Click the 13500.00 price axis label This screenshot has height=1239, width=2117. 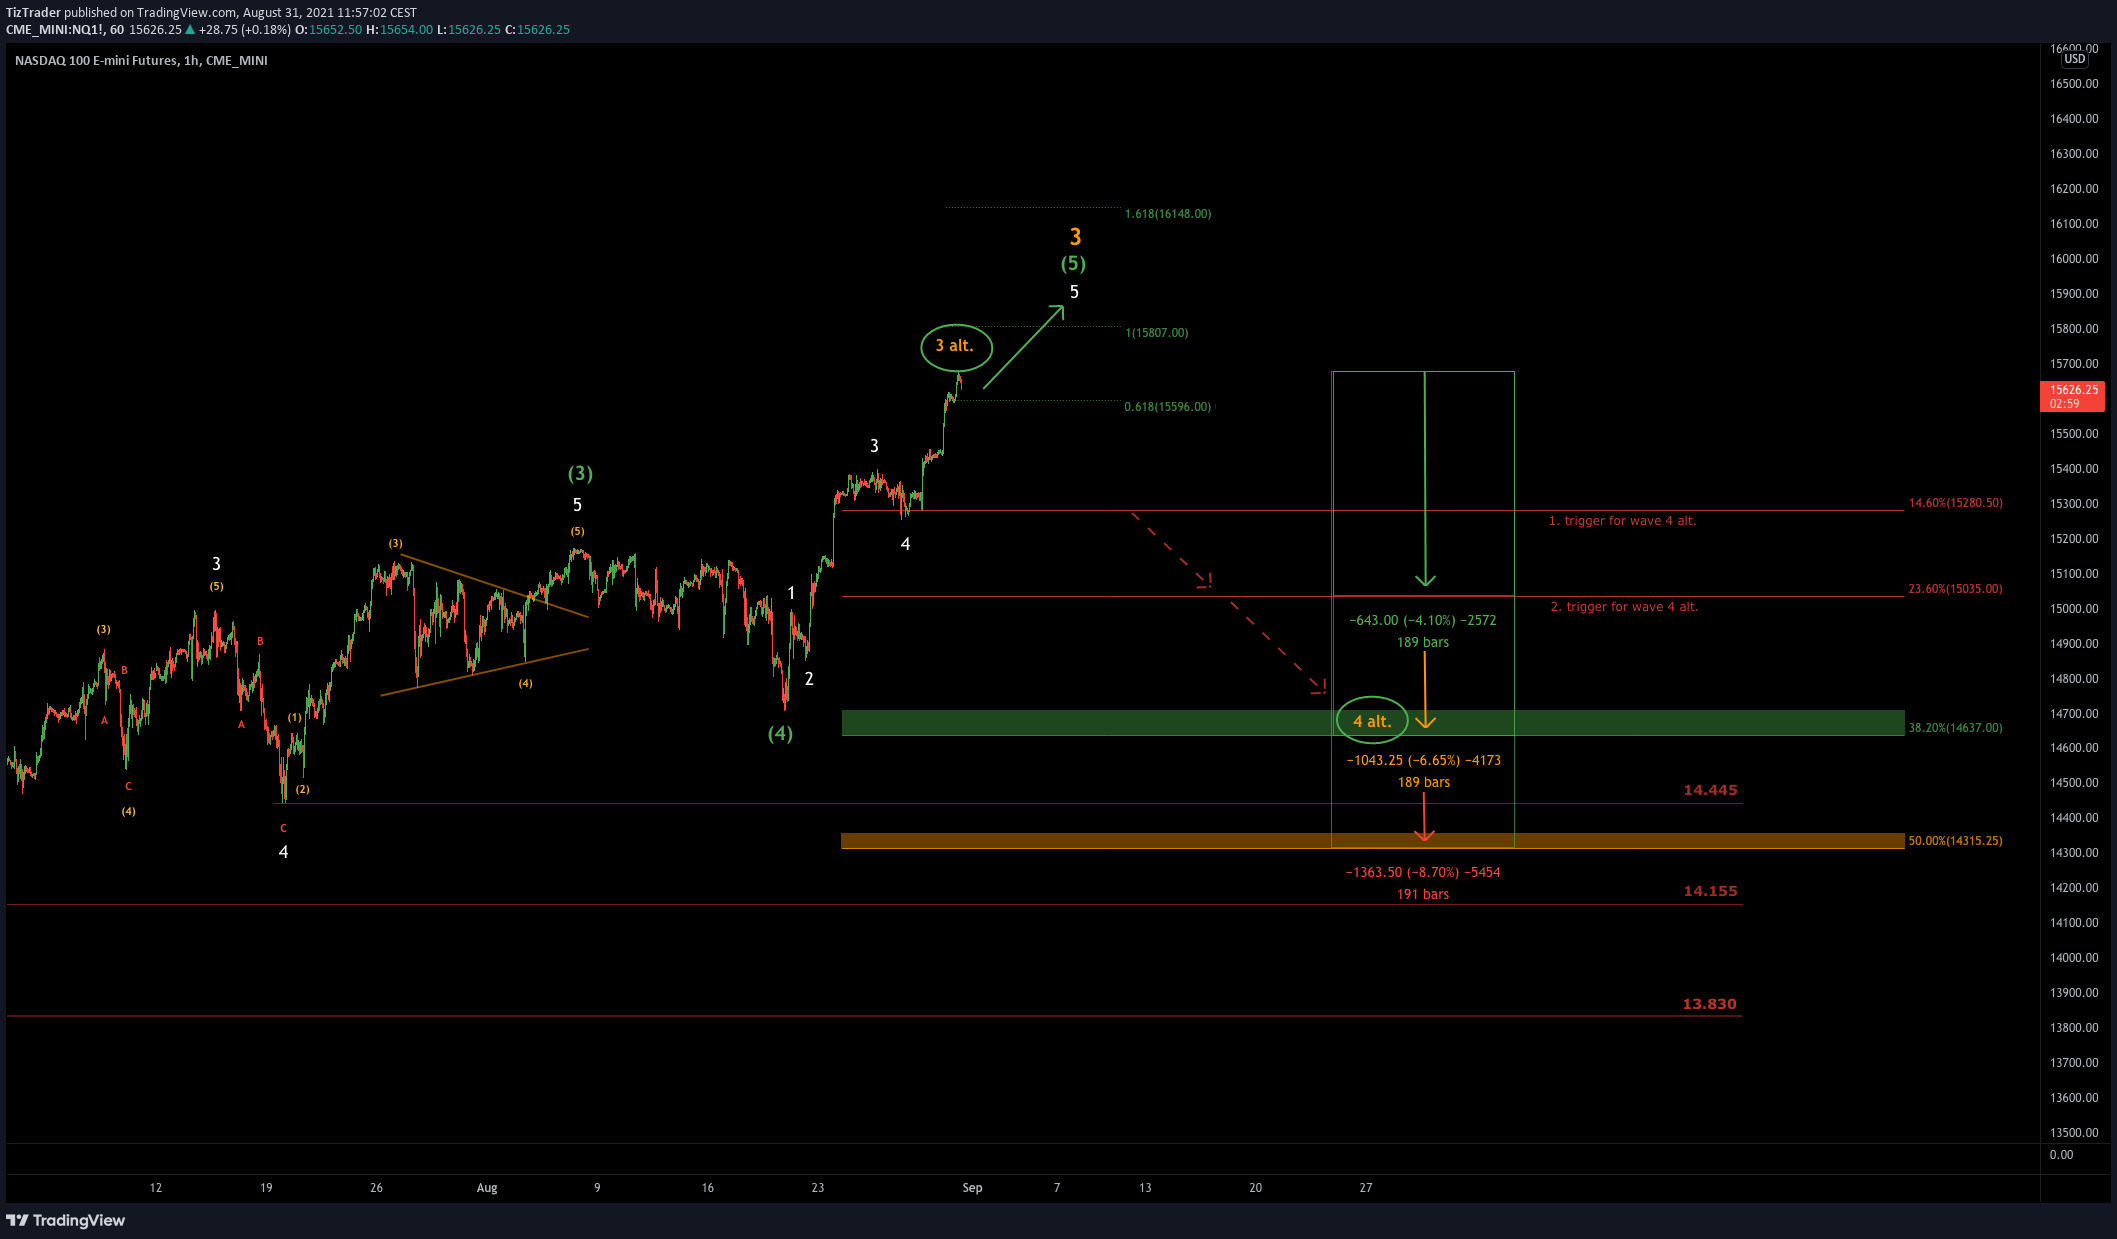pyautogui.click(x=2074, y=1133)
